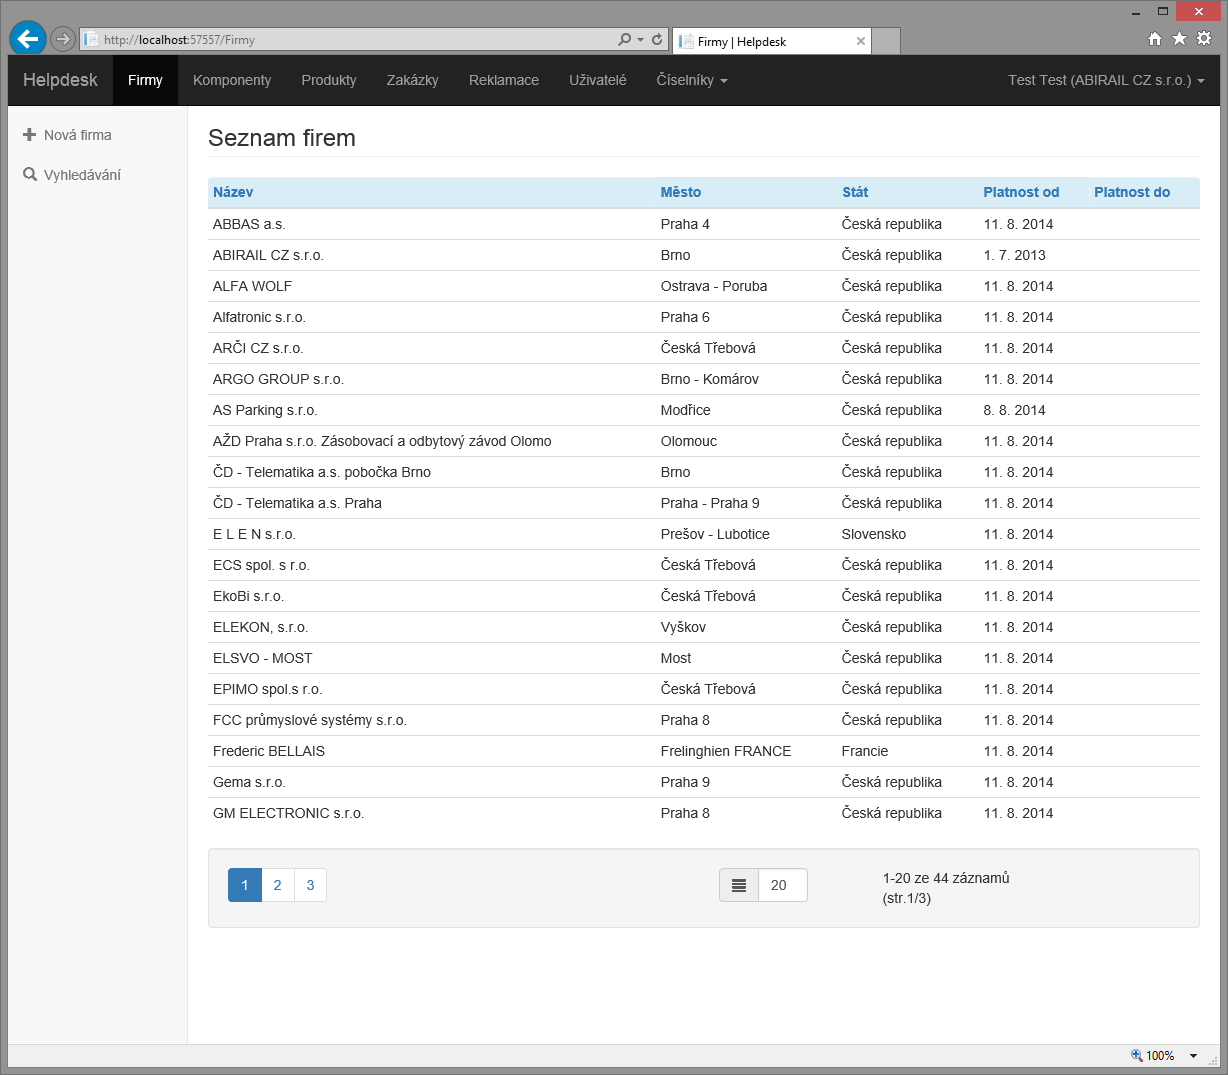Open the Zakázky menu item

tap(413, 80)
